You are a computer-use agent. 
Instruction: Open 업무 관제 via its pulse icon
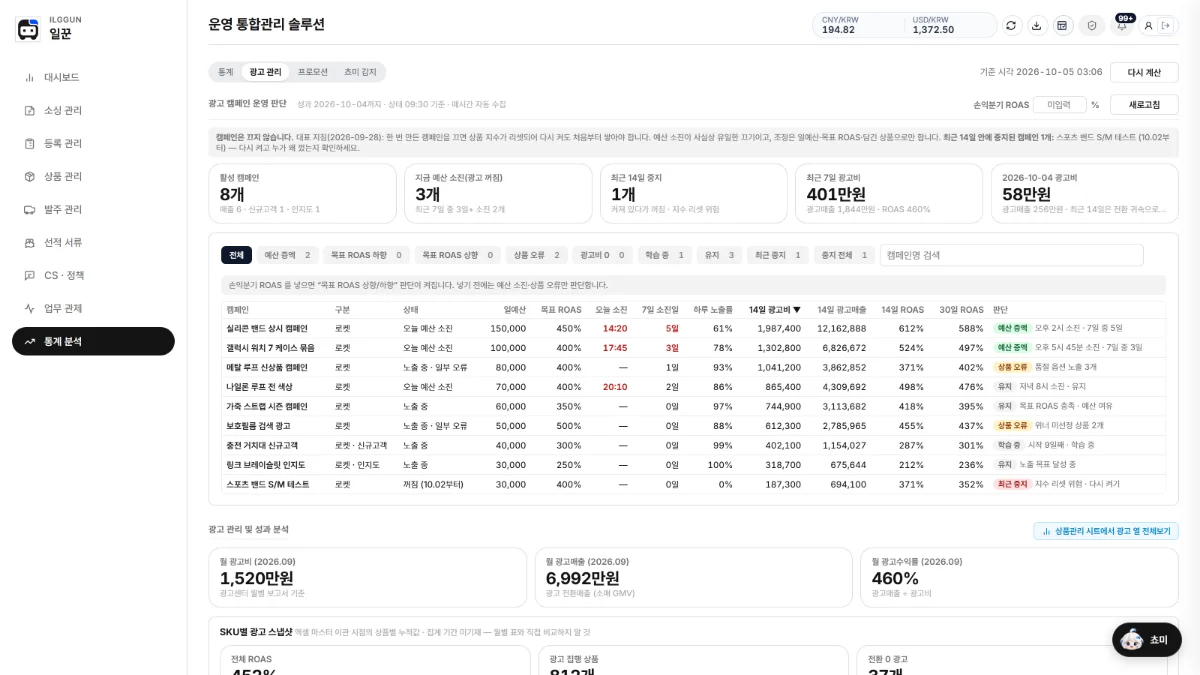[29, 308]
